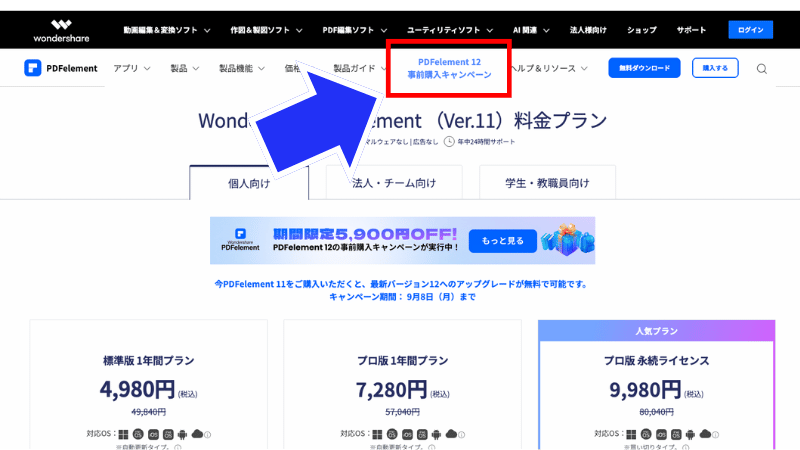This screenshot has width=800, height=450.
Task: Click Android icon in プロ版 永続ライセンス
Action: coord(690,435)
